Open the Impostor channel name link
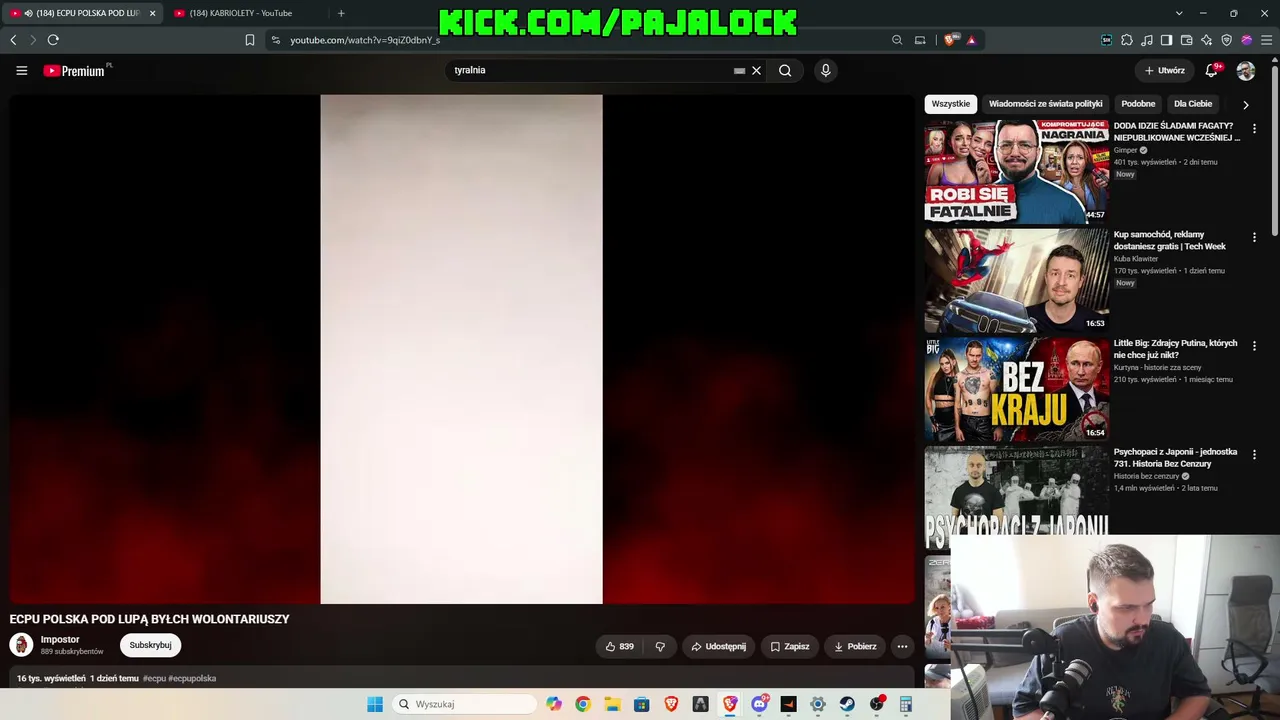Screen dimensions: 1280x720 pyautogui.click(x=60, y=640)
